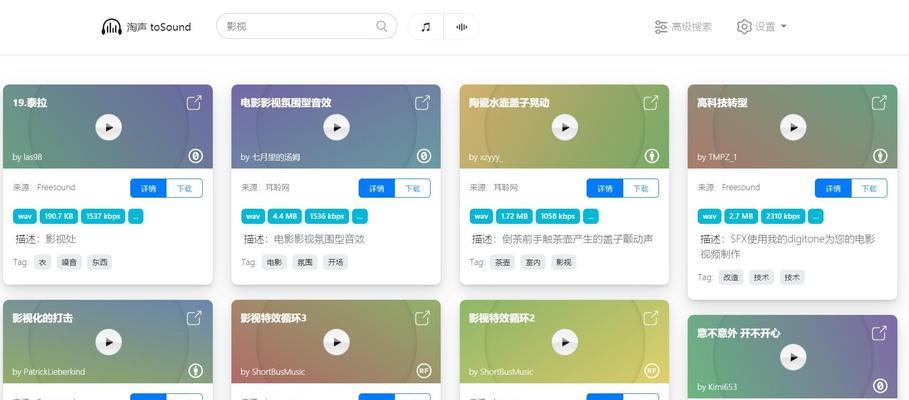This screenshot has height=400, width=909.
Task: Download 陶瓷水壶盖子晃动 sound
Action: tap(641, 188)
